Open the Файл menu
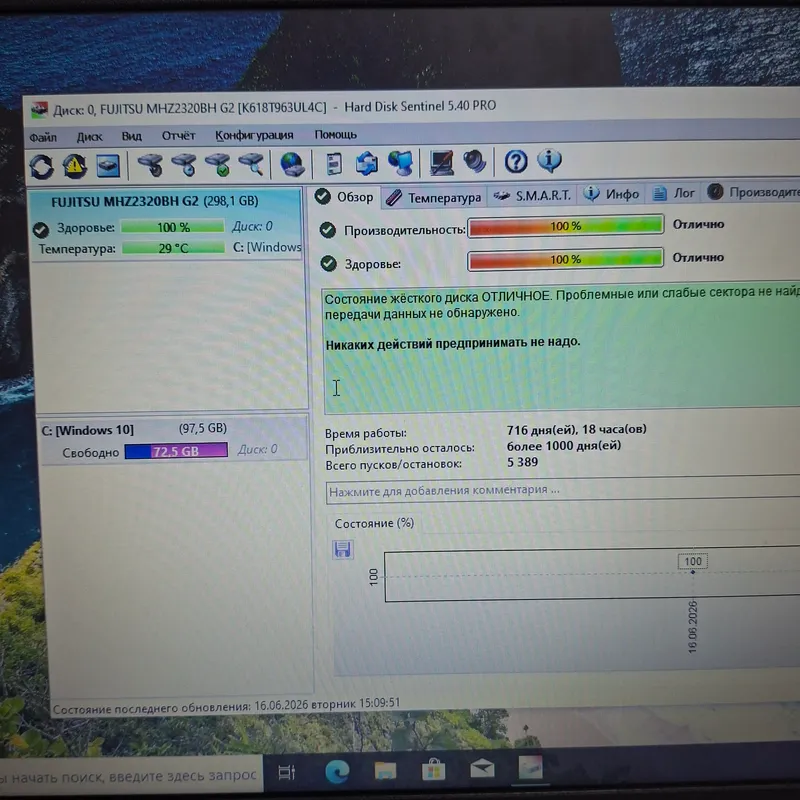 43,137
